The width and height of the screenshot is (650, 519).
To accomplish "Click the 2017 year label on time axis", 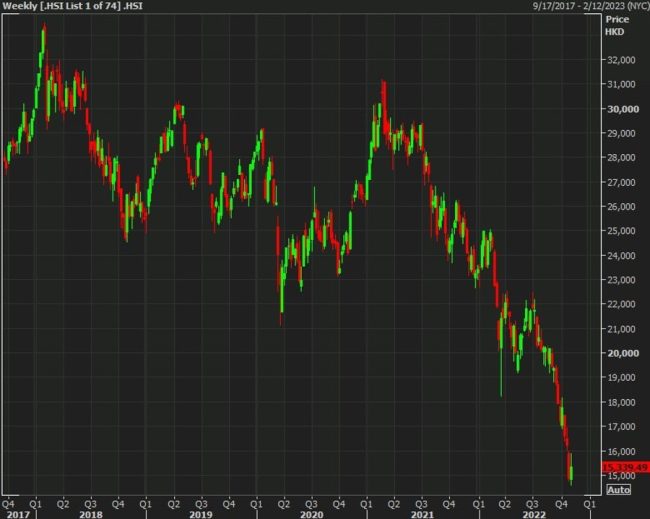I will pos(19,514).
